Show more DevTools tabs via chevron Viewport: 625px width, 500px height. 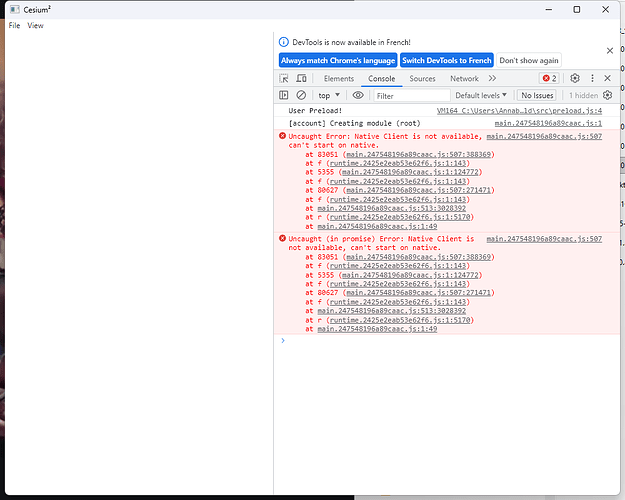point(492,78)
